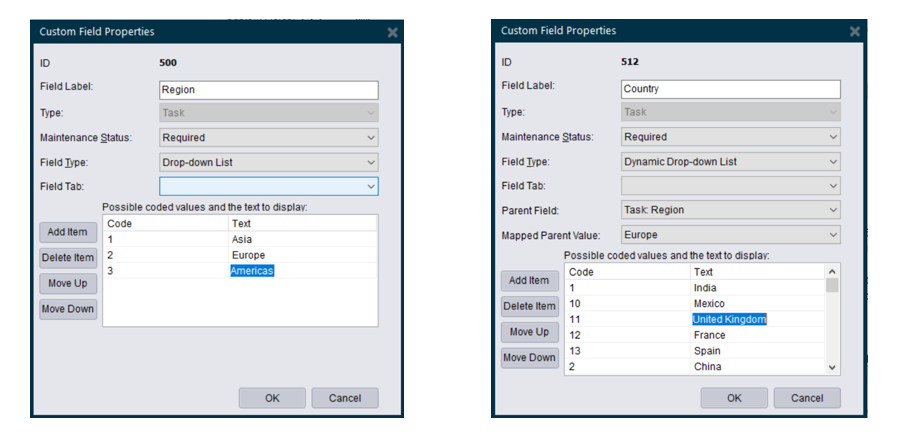This screenshot has width=915, height=433.
Task: Open the Dynamic Drop-down List Field Type dropdown
Action: [x=730, y=162]
